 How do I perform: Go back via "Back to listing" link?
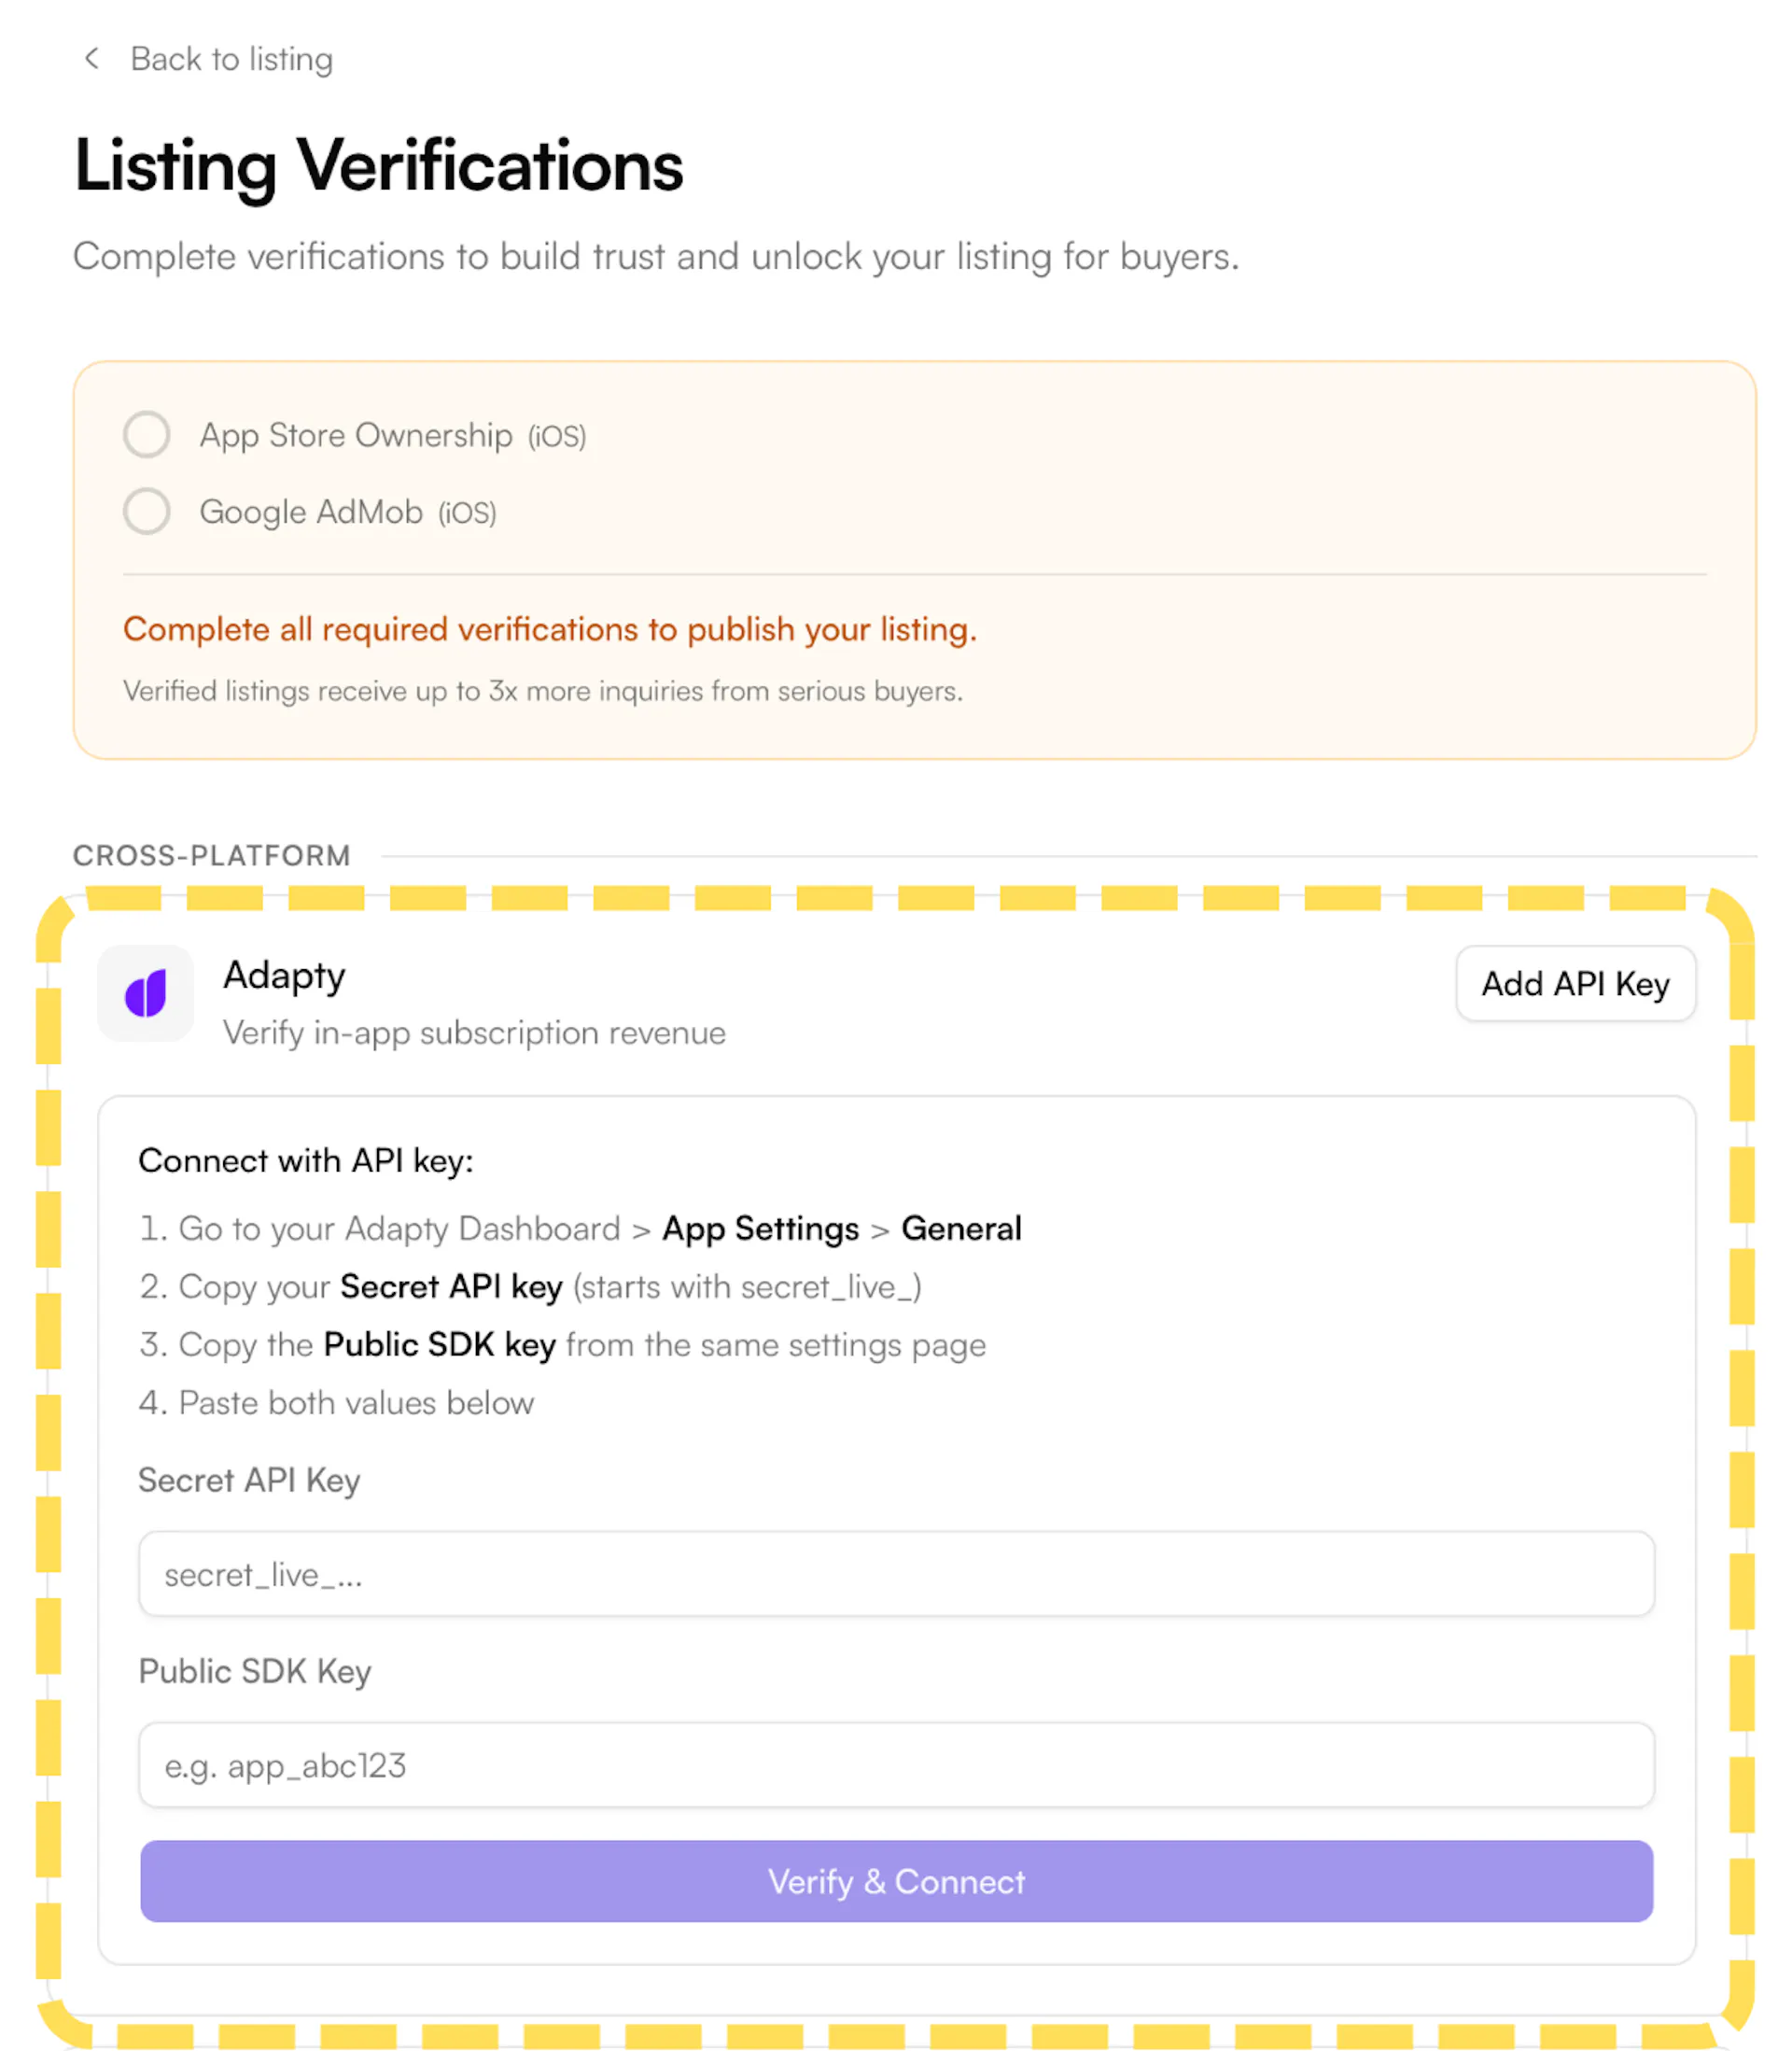pos(231,60)
